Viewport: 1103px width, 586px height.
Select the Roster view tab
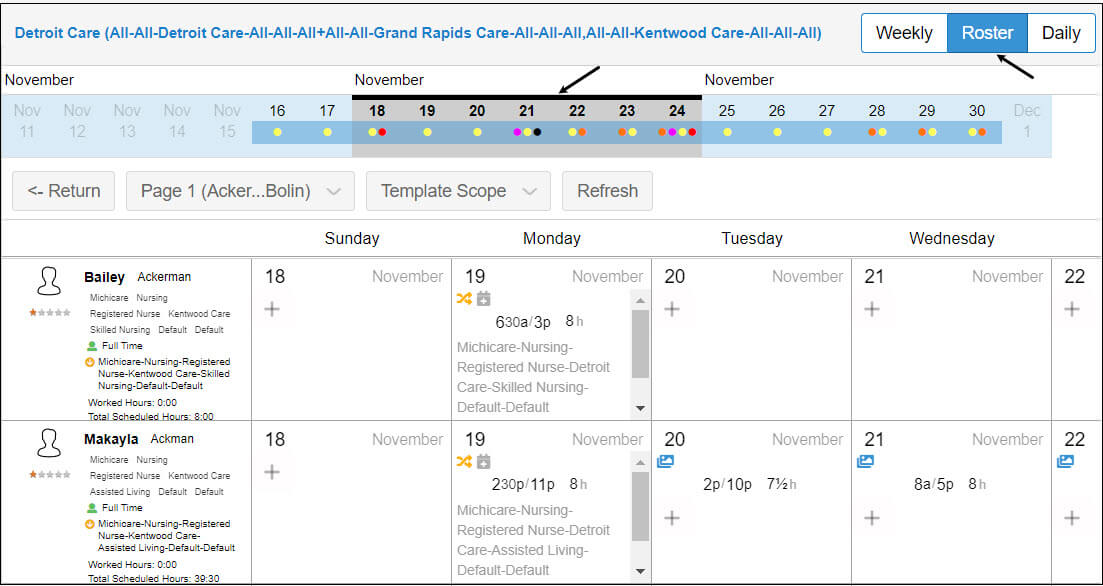point(988,33)
